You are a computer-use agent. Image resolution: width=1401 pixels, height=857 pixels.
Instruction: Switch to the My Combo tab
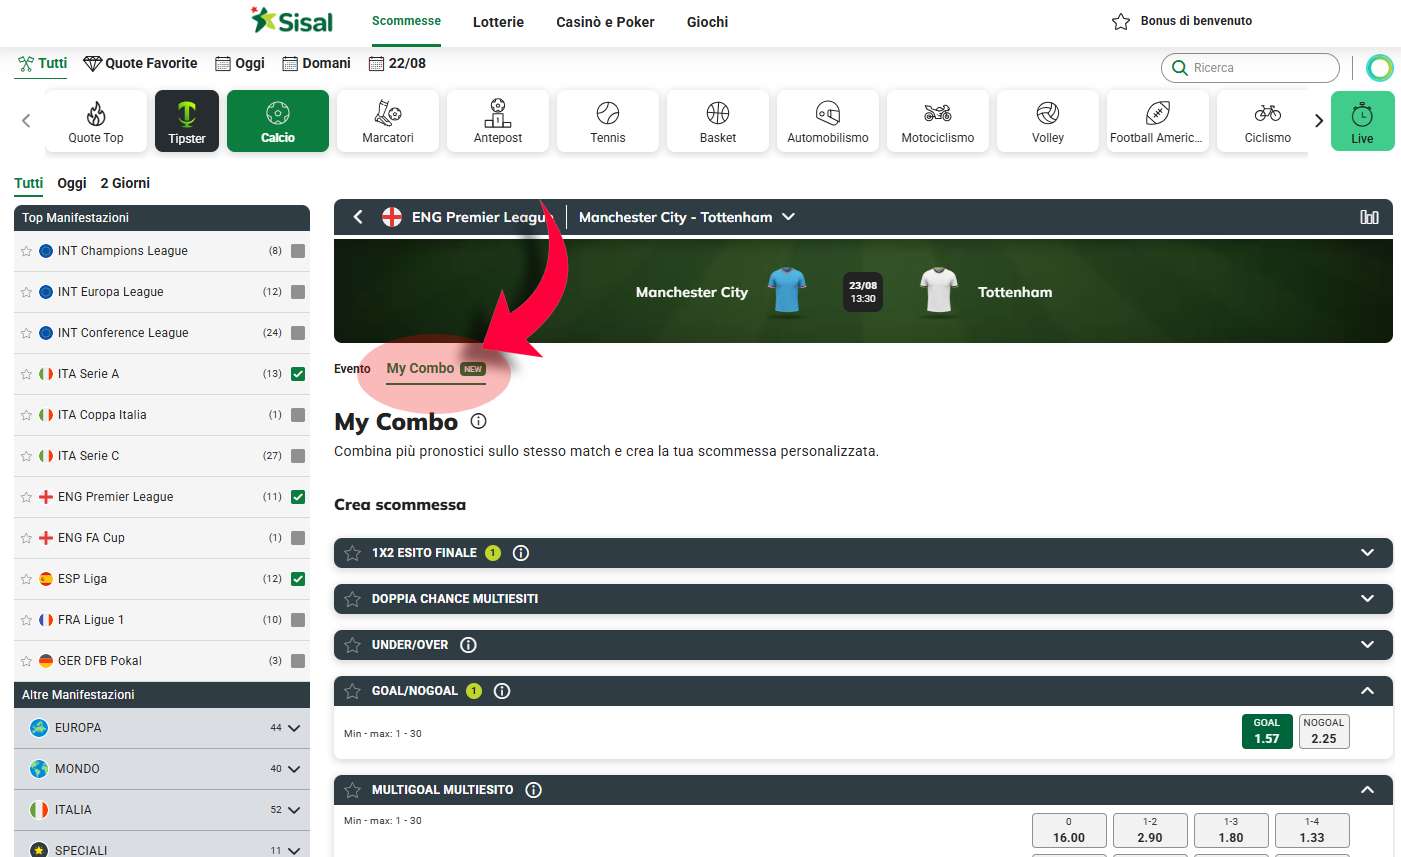tap(436, 369)
